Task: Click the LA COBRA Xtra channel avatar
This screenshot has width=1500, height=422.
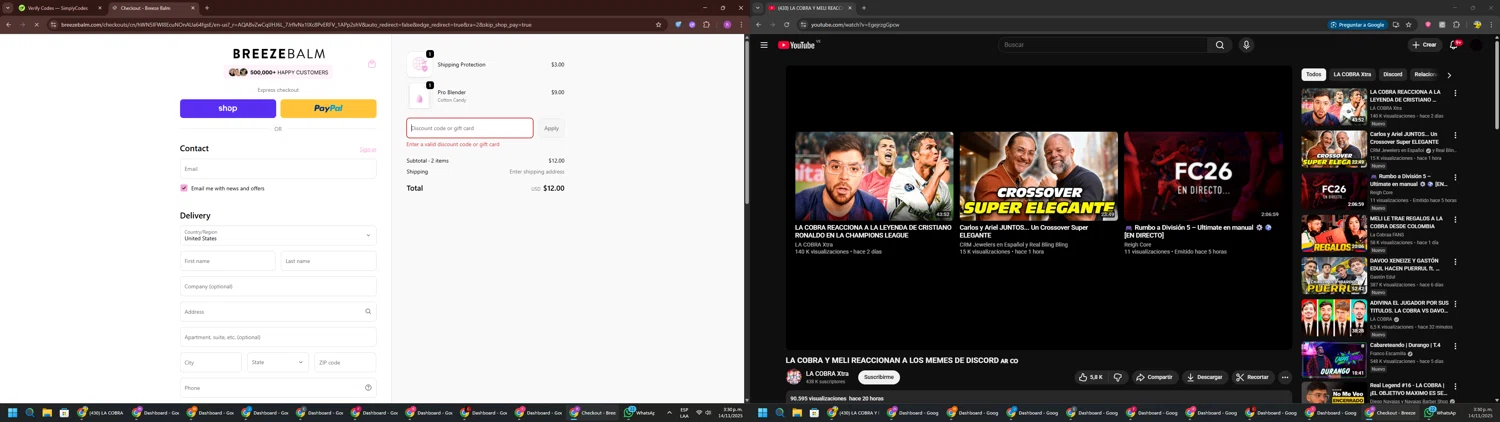Action: 794,377
